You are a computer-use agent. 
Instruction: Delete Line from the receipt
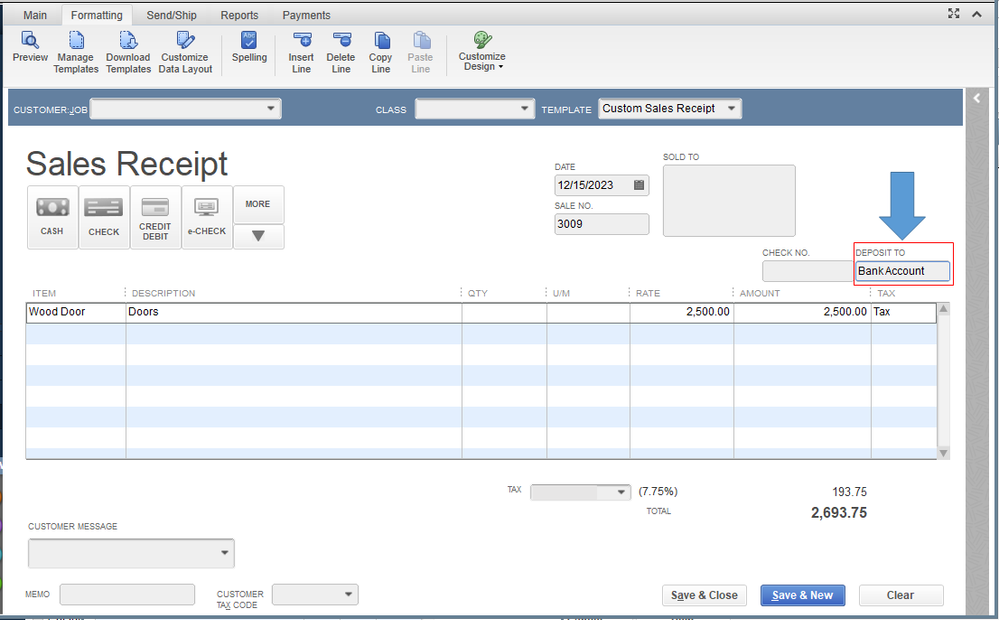point(341,52)
